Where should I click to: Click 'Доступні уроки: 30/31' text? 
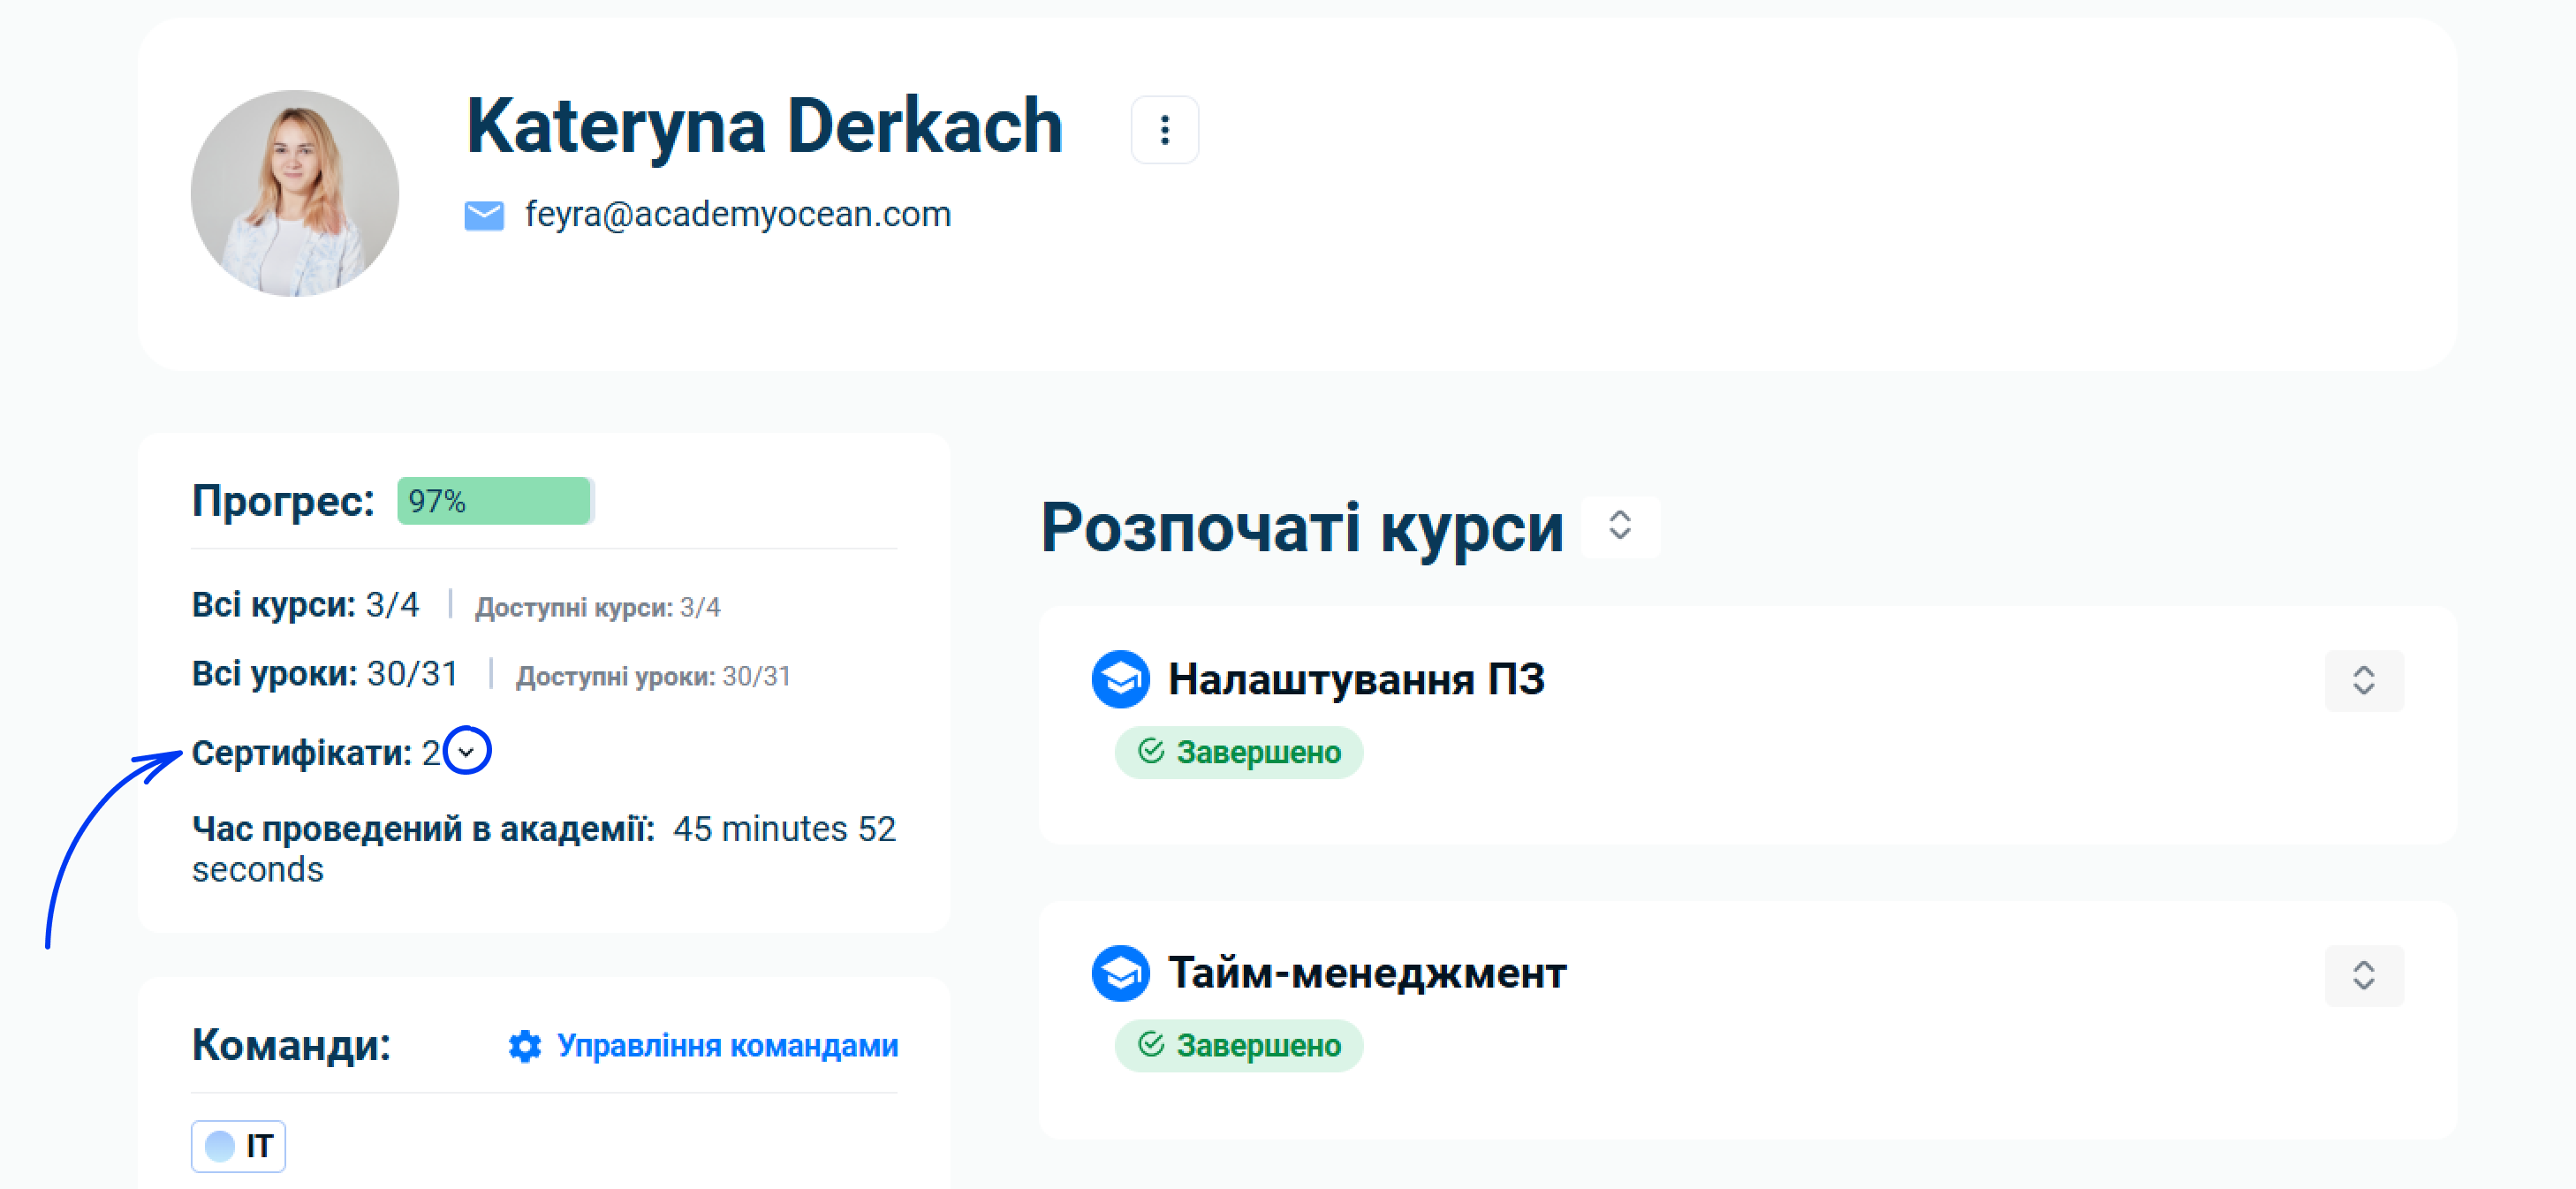653,676
